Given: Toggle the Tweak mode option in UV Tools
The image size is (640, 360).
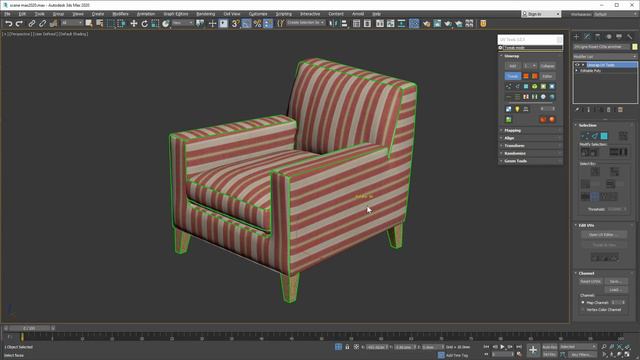Looking at the screenshot, I should click(500, 48).
